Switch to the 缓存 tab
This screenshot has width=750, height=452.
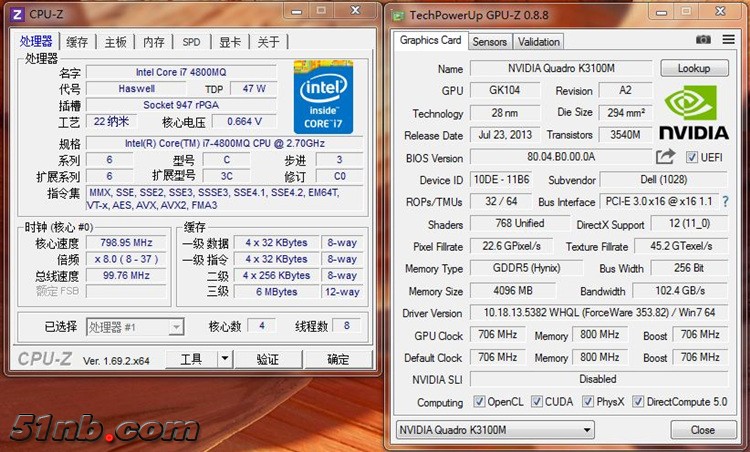tap(77, 42)
